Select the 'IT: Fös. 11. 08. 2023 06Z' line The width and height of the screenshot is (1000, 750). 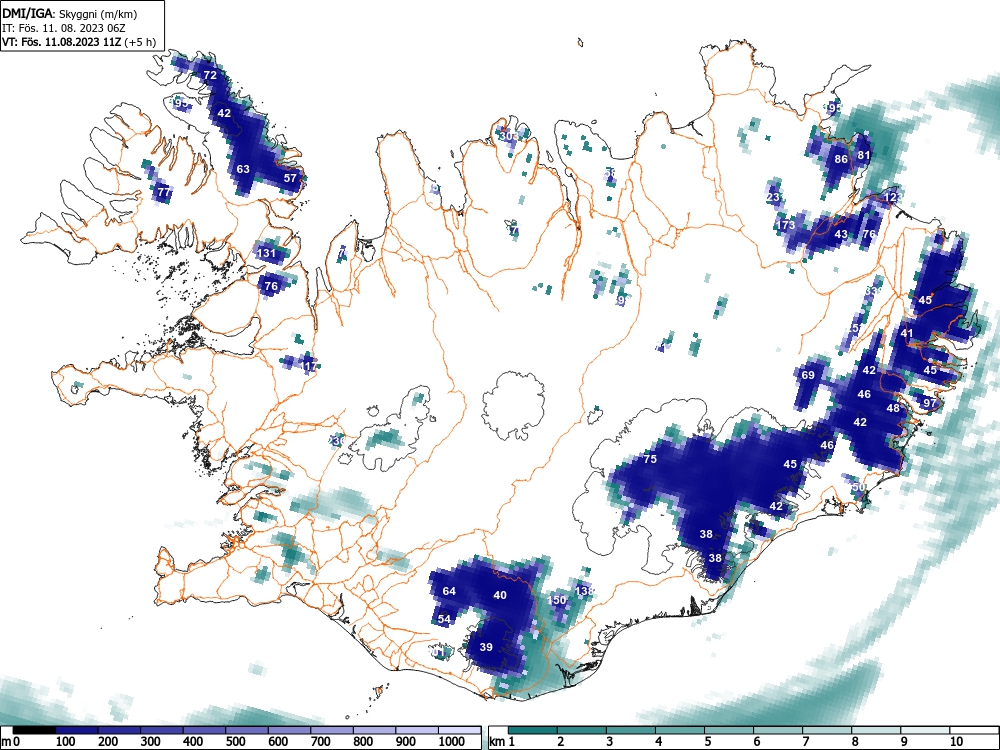66,28
